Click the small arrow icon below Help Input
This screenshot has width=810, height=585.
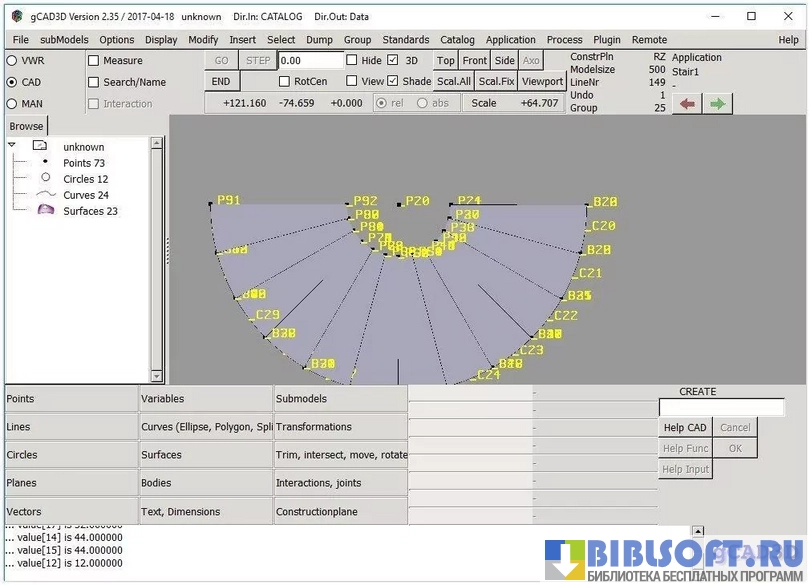tap(699, 533)
